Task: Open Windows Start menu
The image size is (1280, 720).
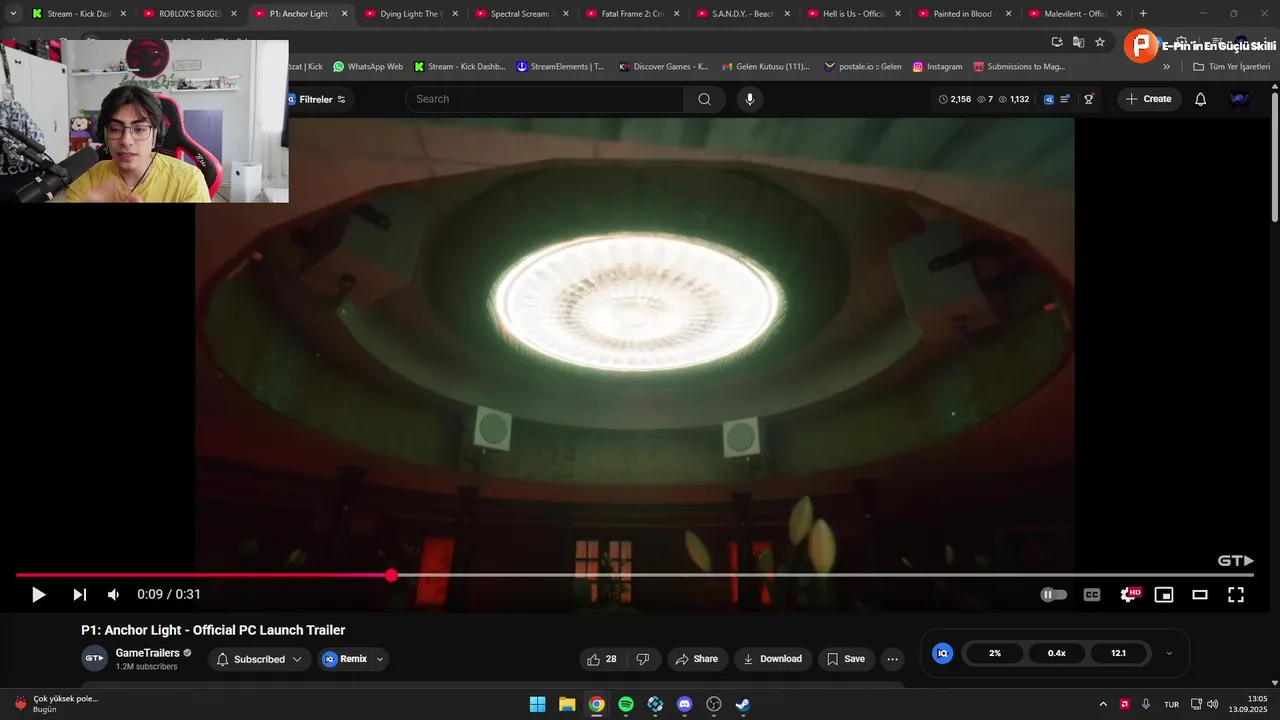Action: tap(538, 704)
